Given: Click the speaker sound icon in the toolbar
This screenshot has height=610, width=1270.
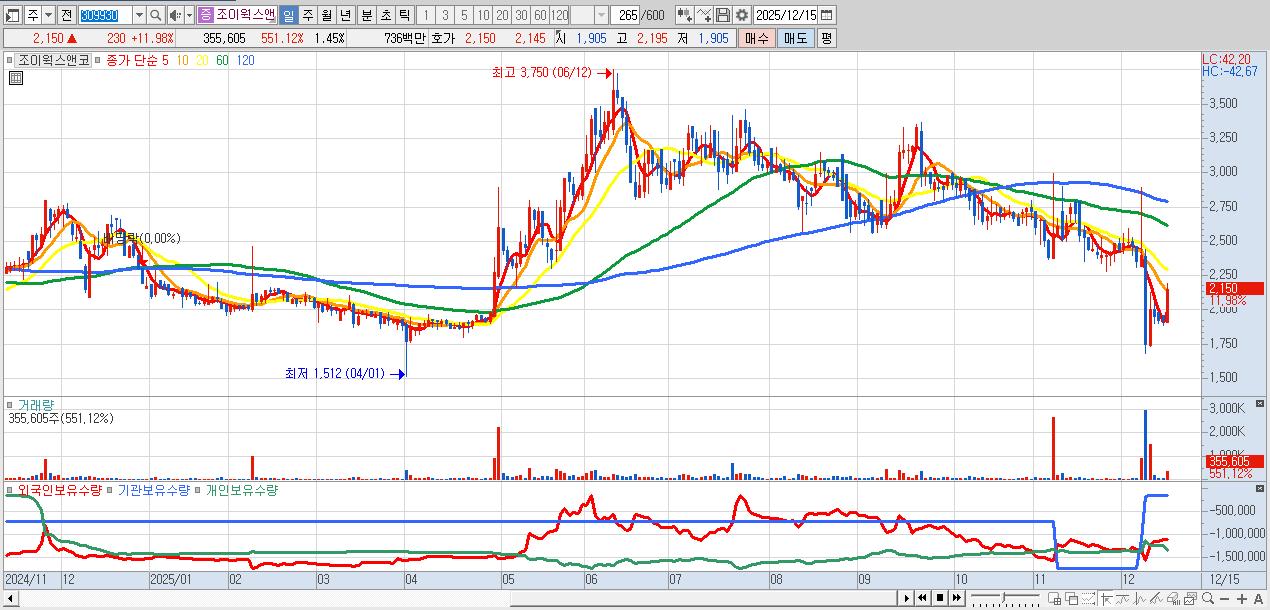Looking at the screenshot, I should point(174,15).
